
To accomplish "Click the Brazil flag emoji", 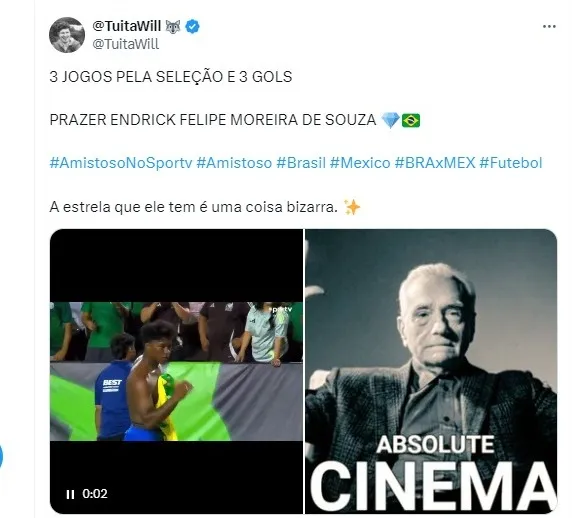I will 411,120.
